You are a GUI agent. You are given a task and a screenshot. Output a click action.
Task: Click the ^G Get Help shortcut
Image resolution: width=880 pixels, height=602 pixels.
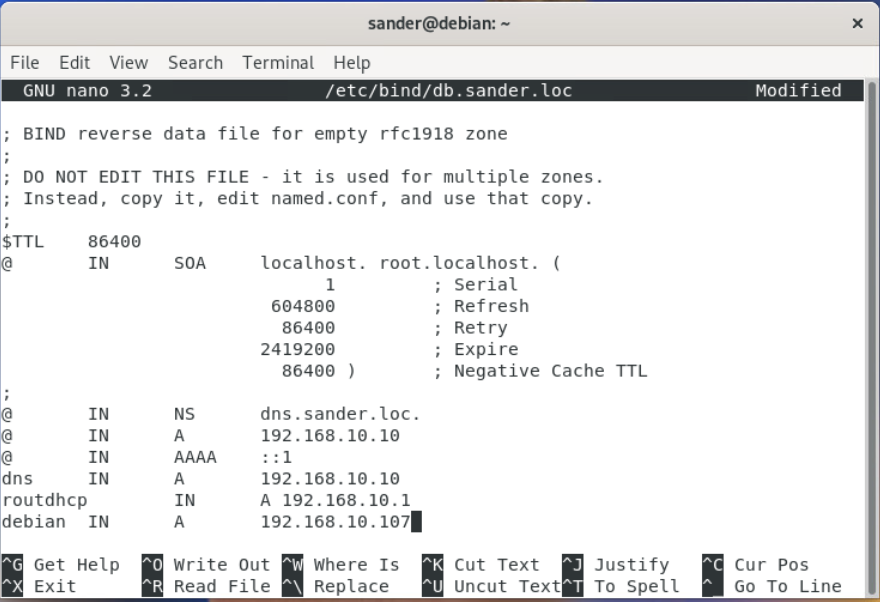point(61,565)
